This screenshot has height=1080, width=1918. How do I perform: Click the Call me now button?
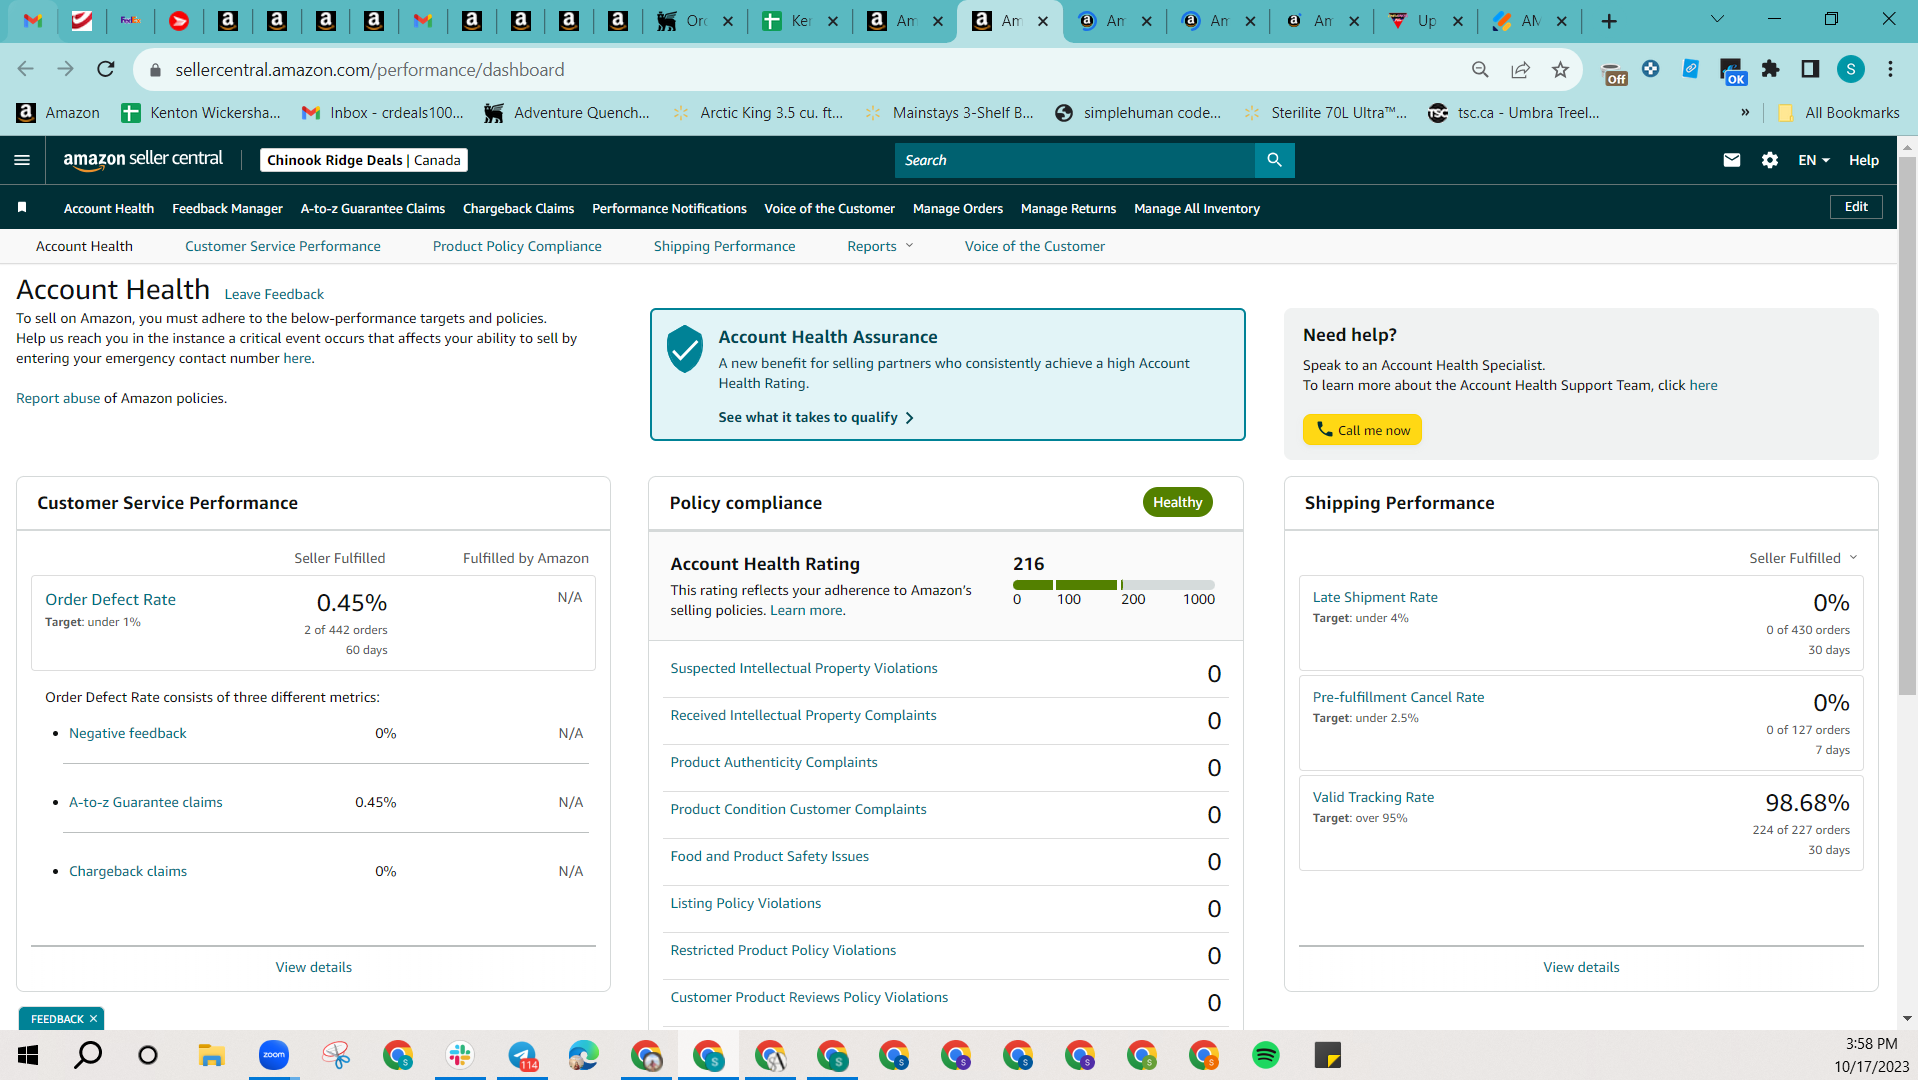coord(1362,430)
